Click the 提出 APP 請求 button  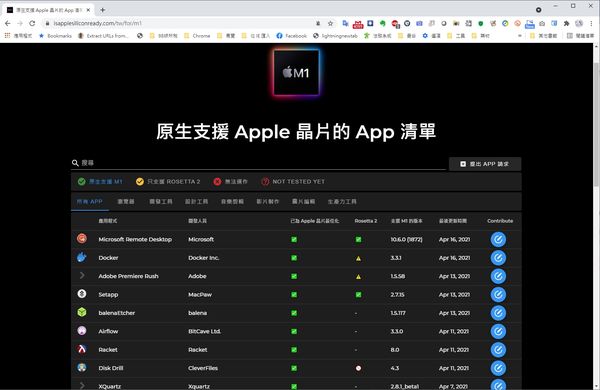(x=485, y=164)
